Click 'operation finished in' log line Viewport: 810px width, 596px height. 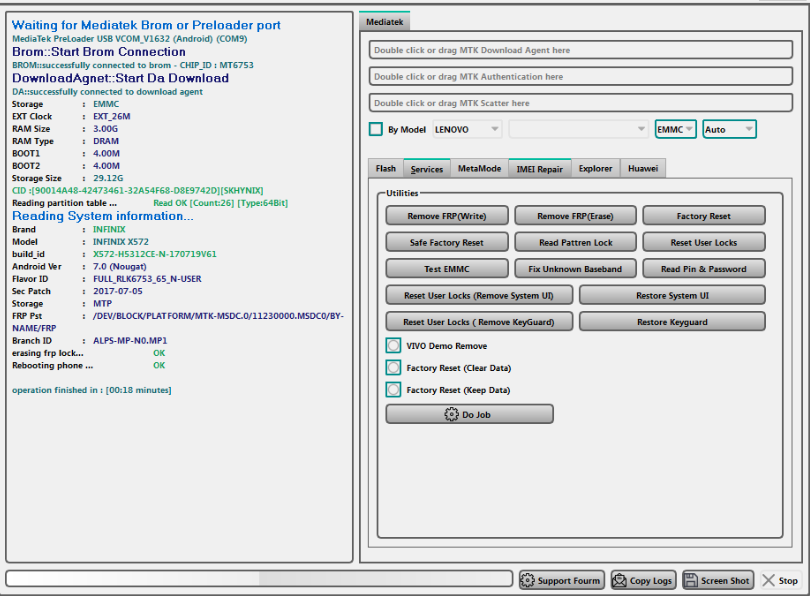(91, 390)
